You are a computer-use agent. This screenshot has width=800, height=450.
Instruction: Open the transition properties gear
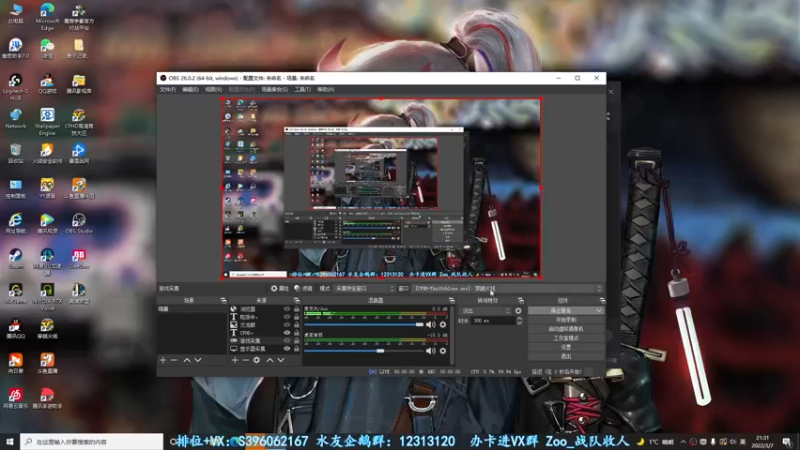click(x=518, y=311)
